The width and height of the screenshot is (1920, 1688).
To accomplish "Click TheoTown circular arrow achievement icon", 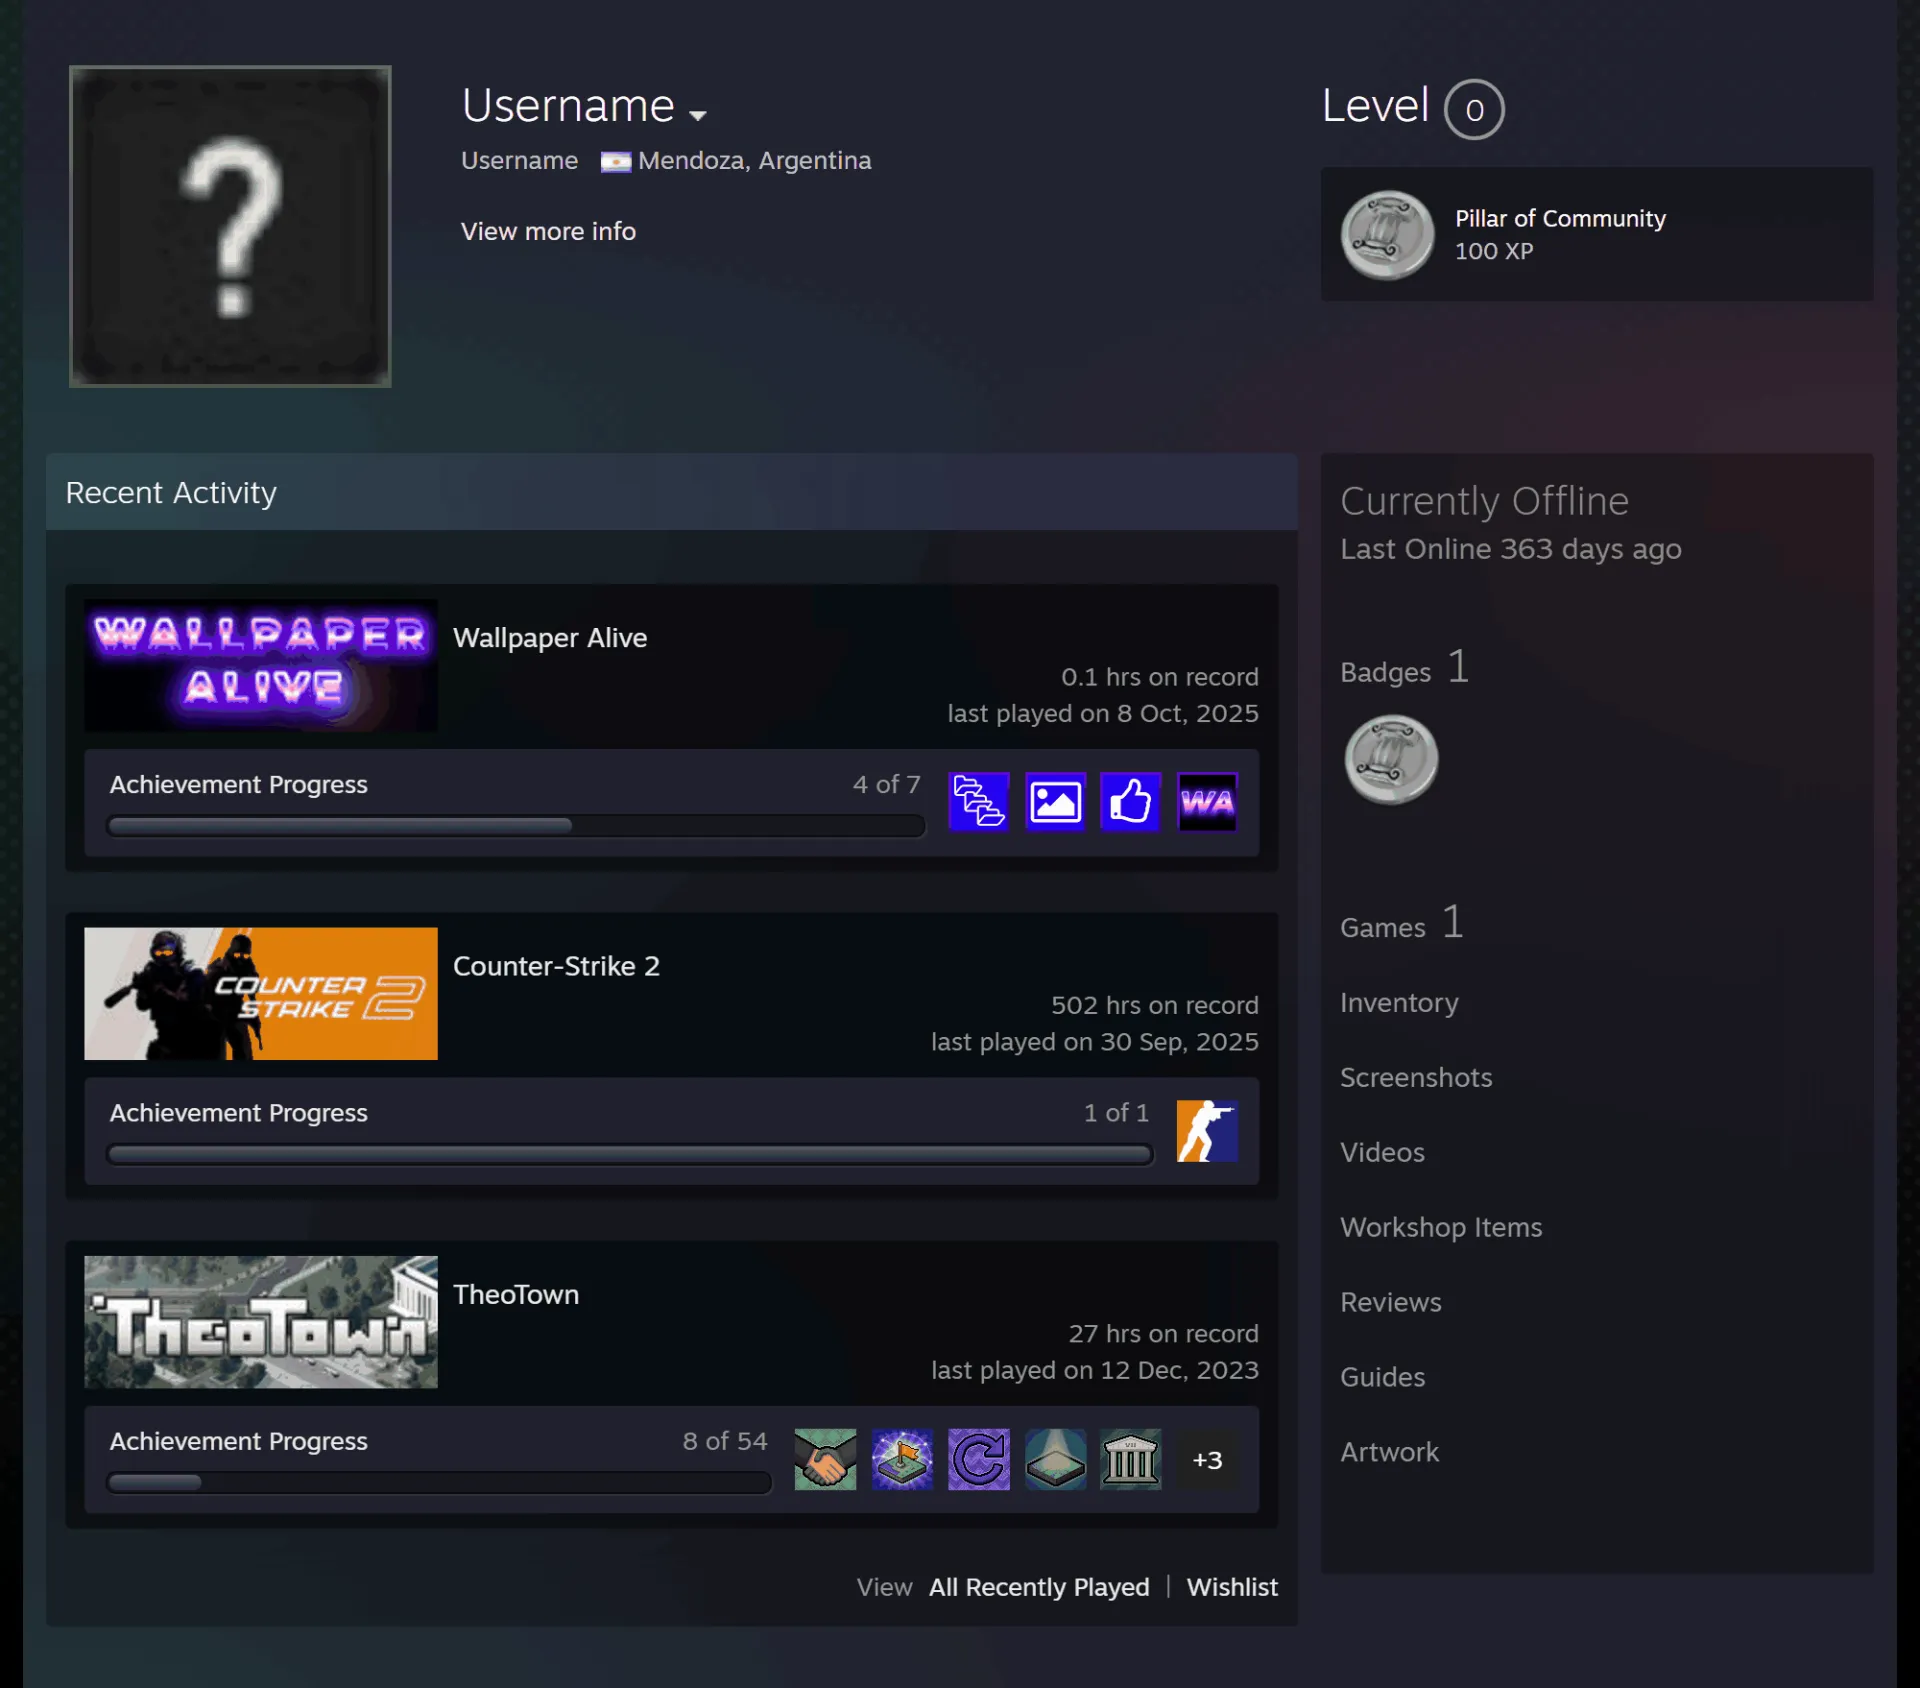I will tap(978, 1459).
